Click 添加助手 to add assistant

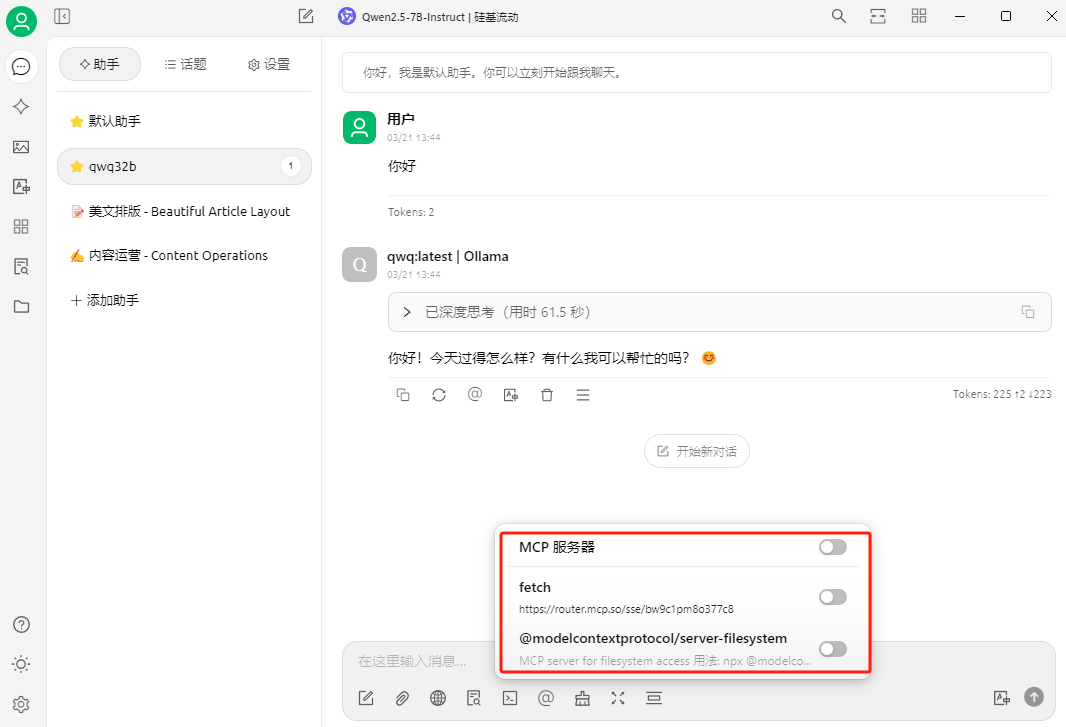tap(105, 300)
